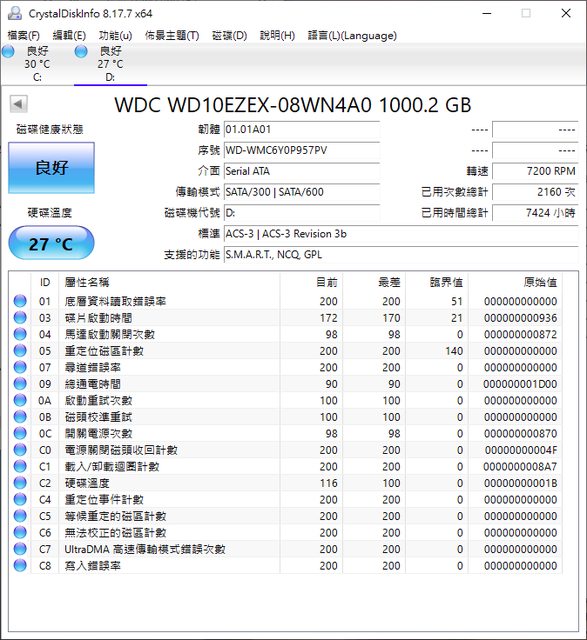Viewport: 587px width, 640px height.
Task: Open the 語言(L)(Language) menu
Action: coord(352,36)
